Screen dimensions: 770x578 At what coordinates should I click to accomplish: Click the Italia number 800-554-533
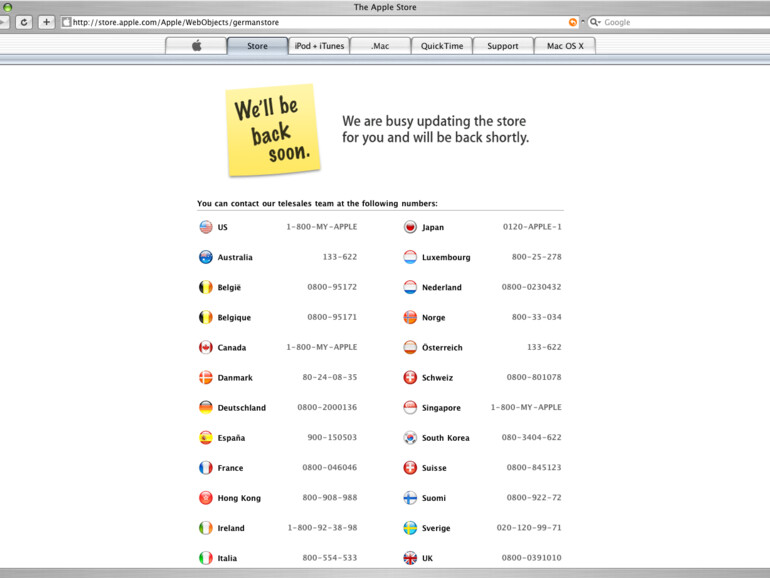[x=330, y=557]
